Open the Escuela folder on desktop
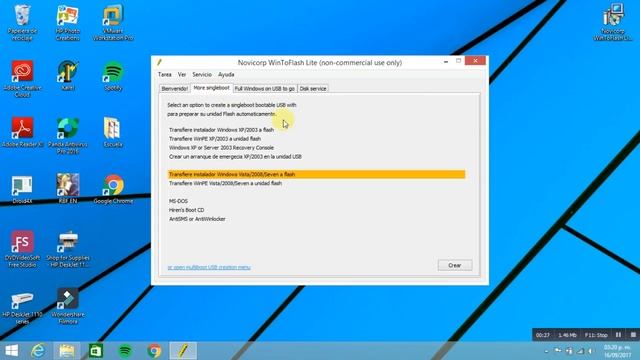640x360 pixels. 113,132
